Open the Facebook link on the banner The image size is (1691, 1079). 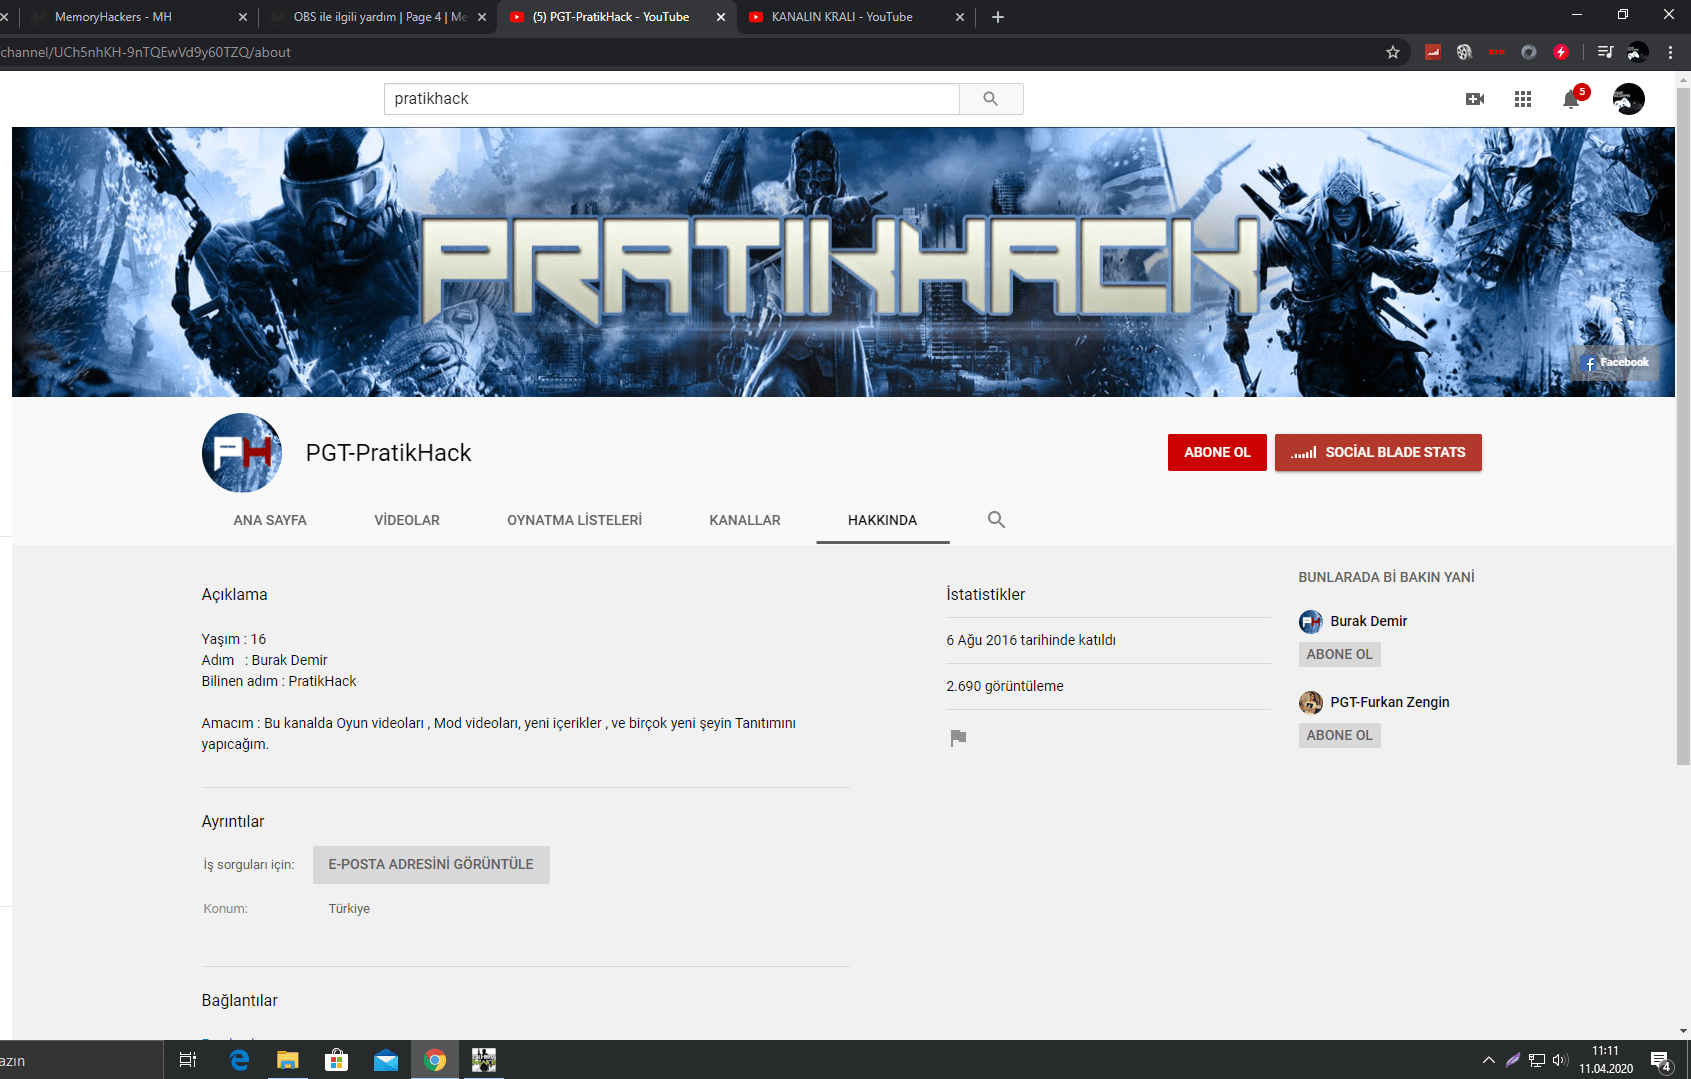tap(1617, 363)
